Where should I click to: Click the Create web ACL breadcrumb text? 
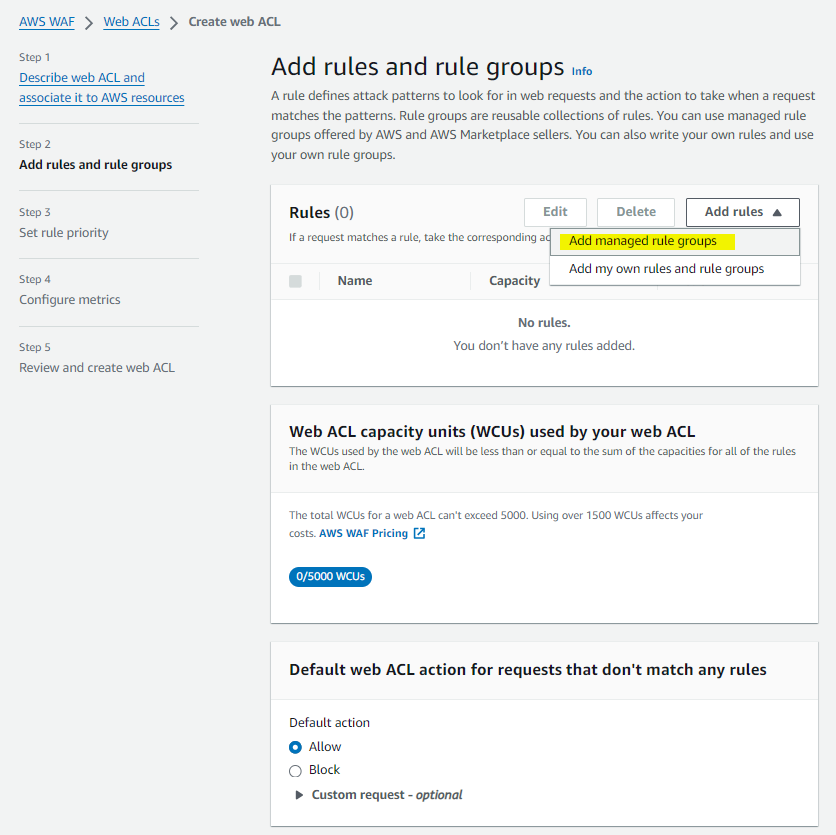point(235,22)
